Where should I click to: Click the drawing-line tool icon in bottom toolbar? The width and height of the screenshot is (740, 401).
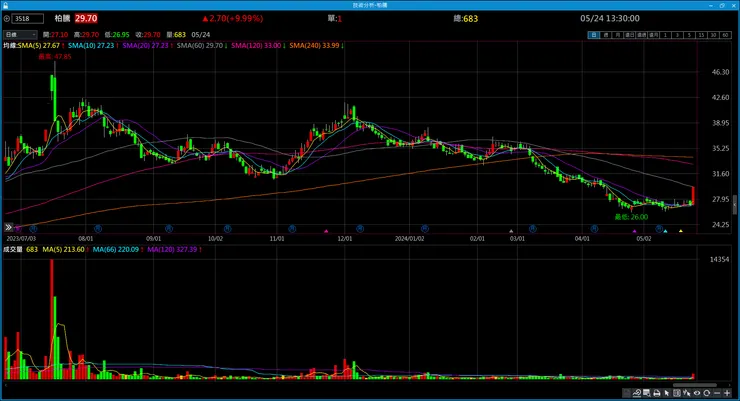[637, 393]
